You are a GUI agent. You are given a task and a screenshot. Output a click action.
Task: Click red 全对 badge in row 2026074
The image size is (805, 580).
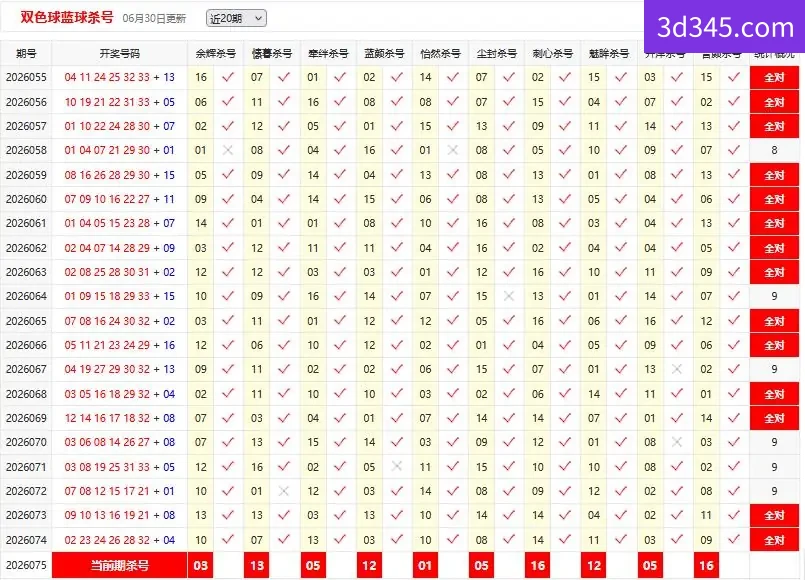pyautogui.click(x=774, y=540)
